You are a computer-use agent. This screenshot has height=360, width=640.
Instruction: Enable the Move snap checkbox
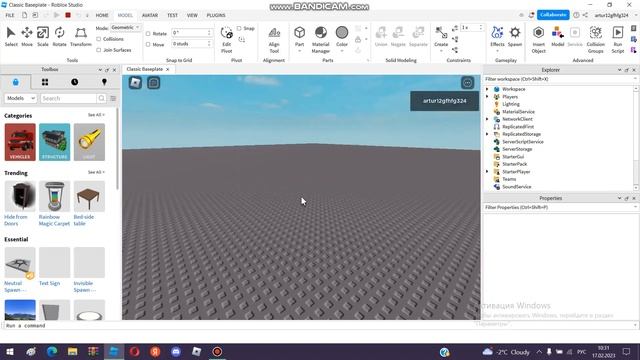(148, 44)
